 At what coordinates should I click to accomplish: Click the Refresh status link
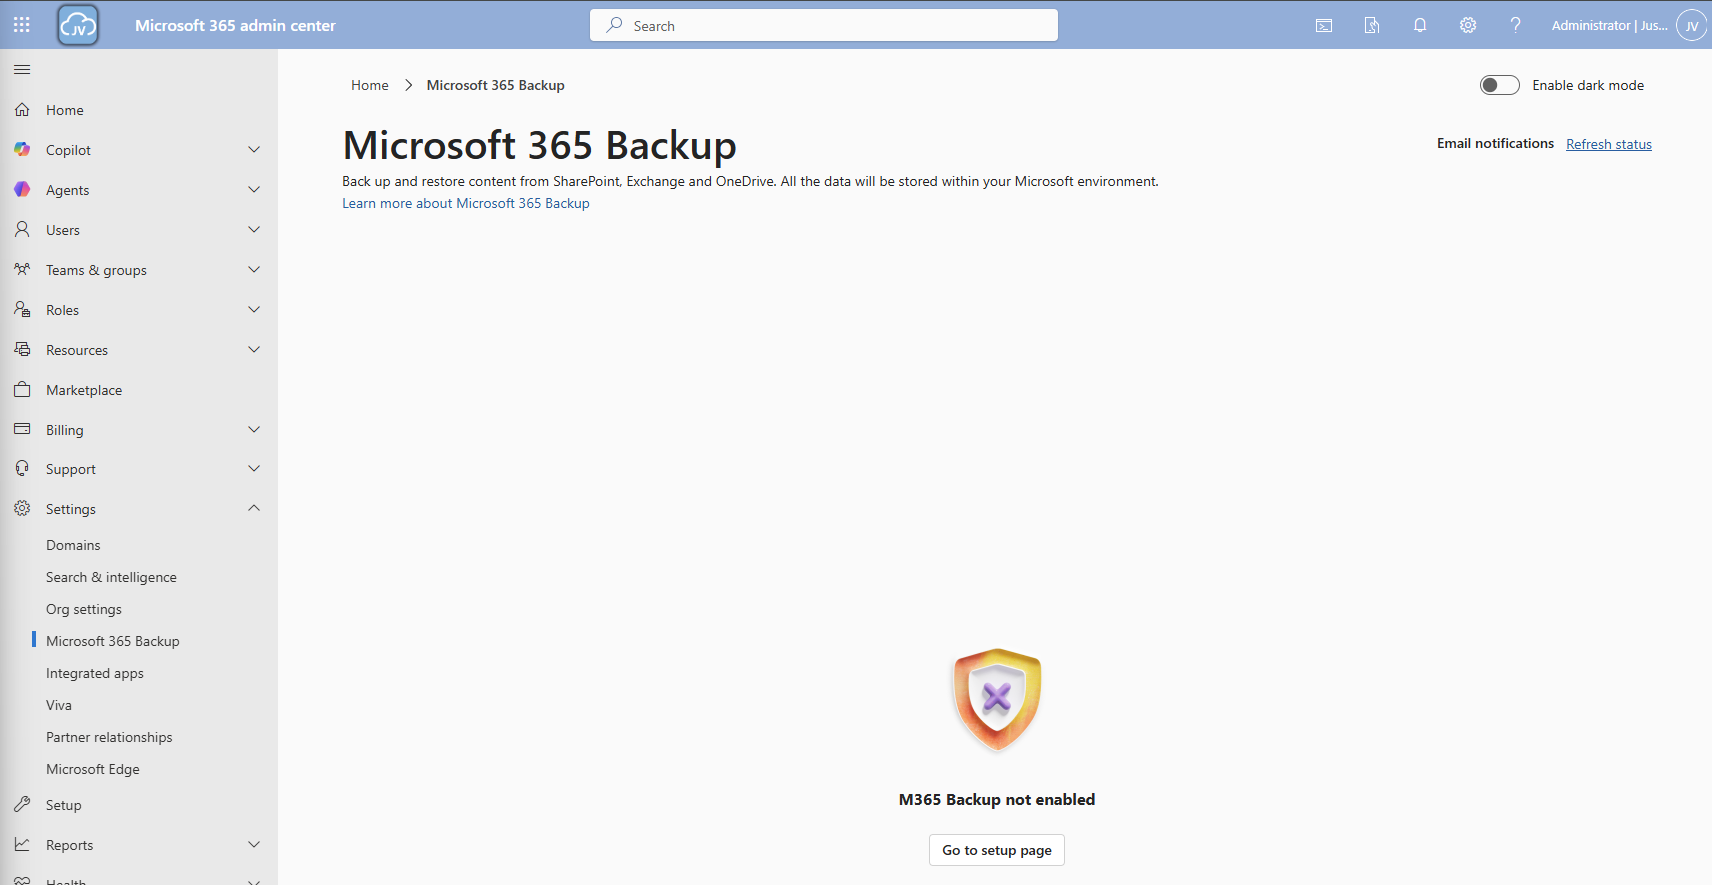click(1608, 144)
